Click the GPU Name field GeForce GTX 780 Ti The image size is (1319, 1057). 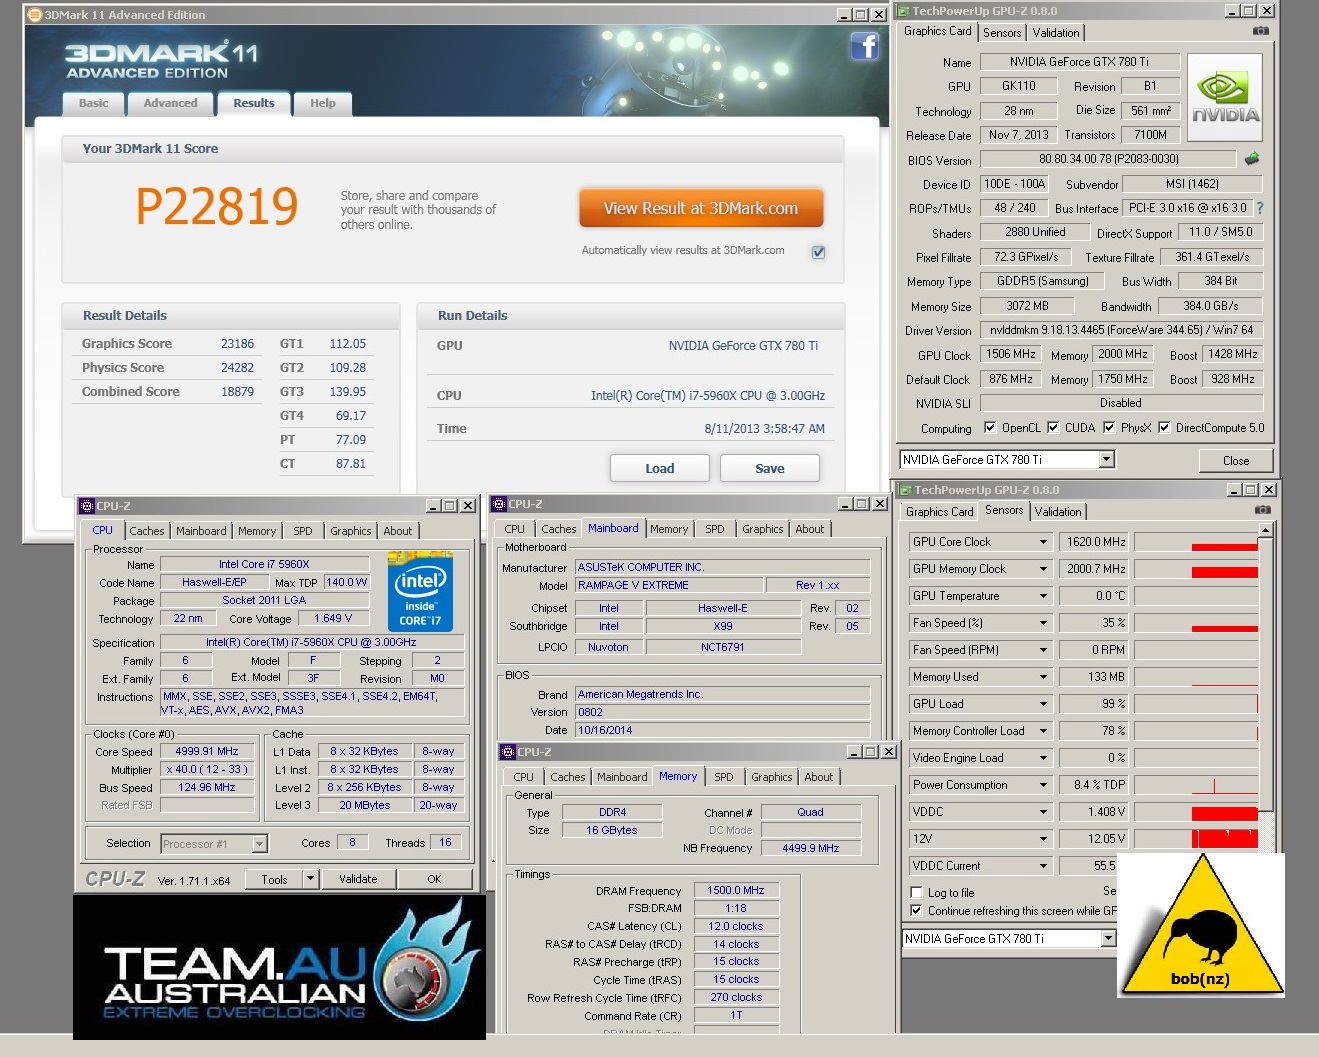1079,62
